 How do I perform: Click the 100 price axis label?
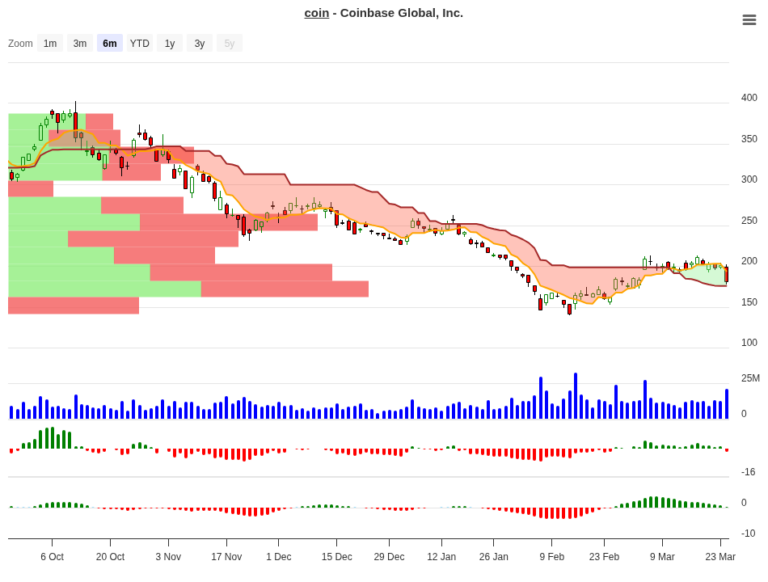tap(749, 342)
